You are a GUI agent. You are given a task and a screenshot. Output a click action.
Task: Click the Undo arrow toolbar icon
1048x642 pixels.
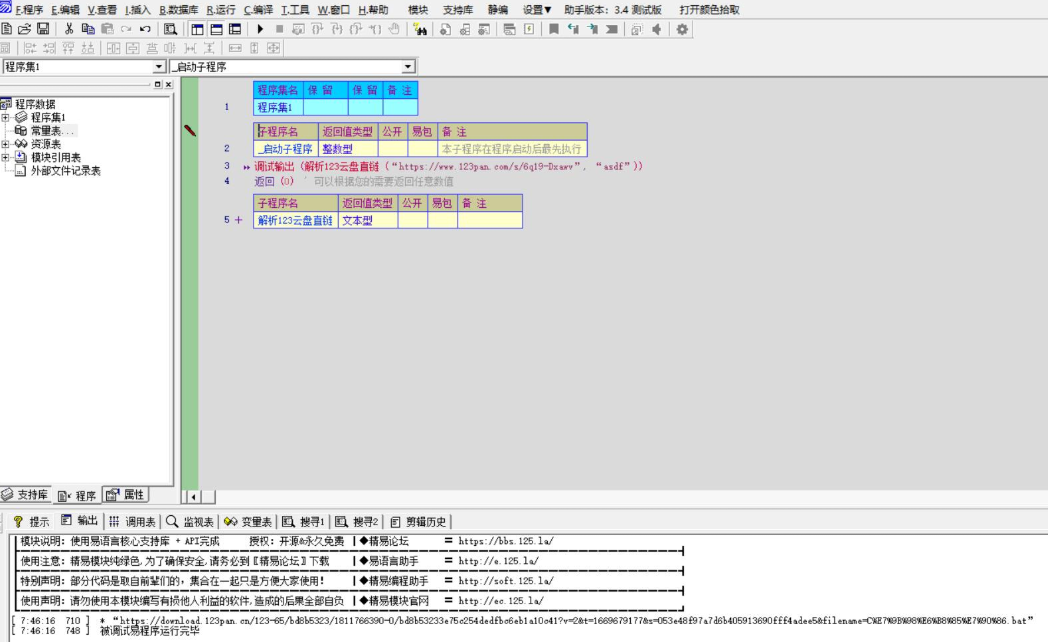[x=145, y=29]
